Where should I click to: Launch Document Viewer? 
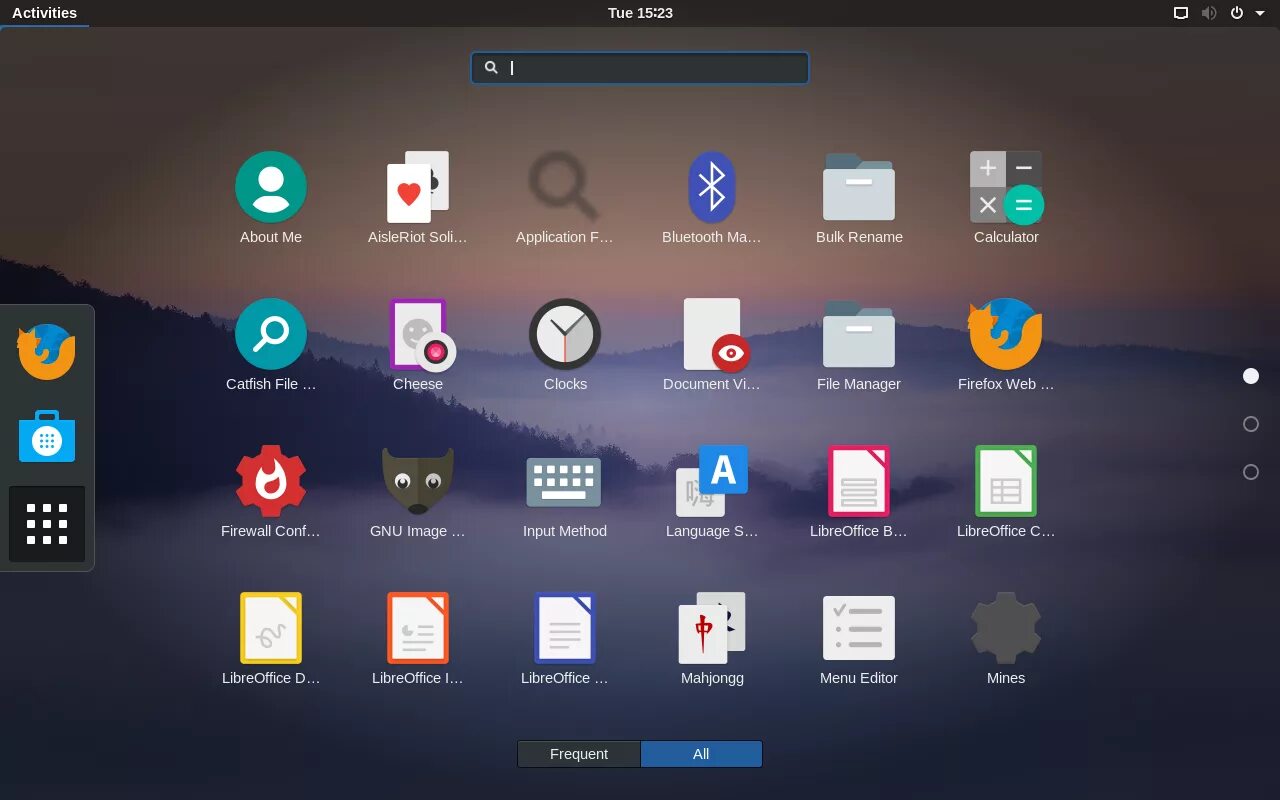click(712, 345)
